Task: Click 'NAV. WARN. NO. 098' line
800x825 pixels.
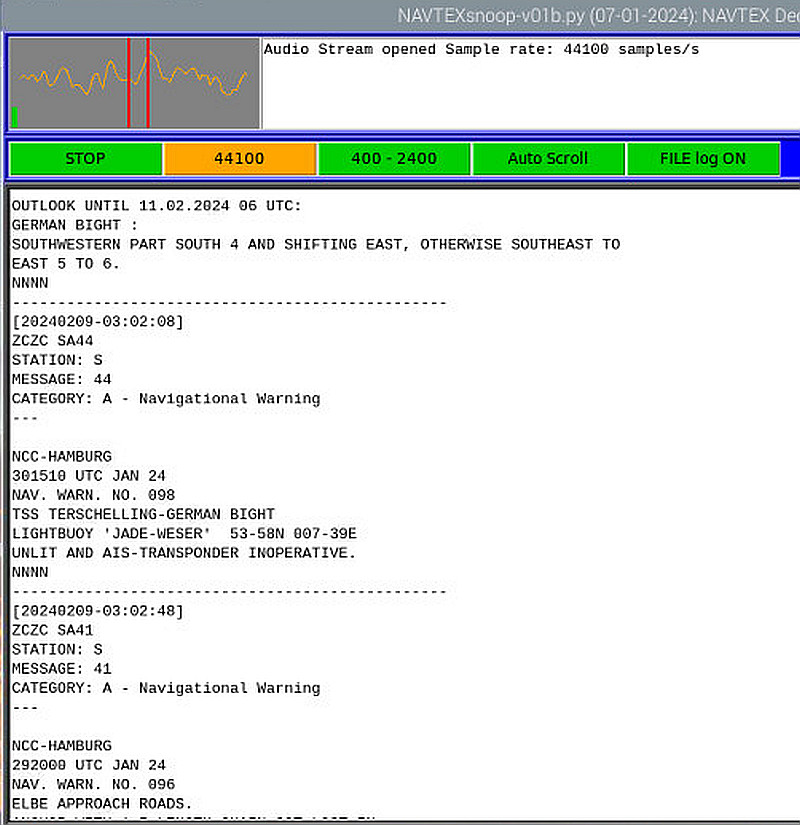Action: click(93, 495)
